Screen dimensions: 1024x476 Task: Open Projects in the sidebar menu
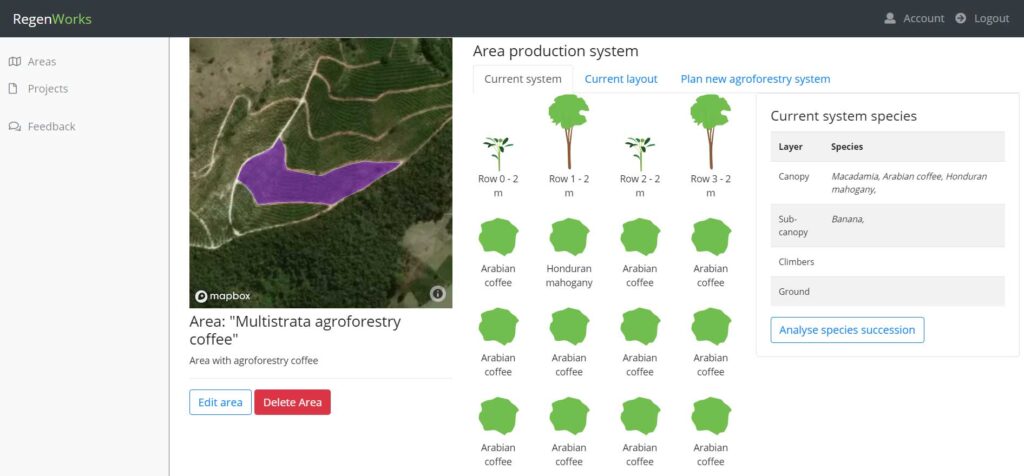pos(48,88)
